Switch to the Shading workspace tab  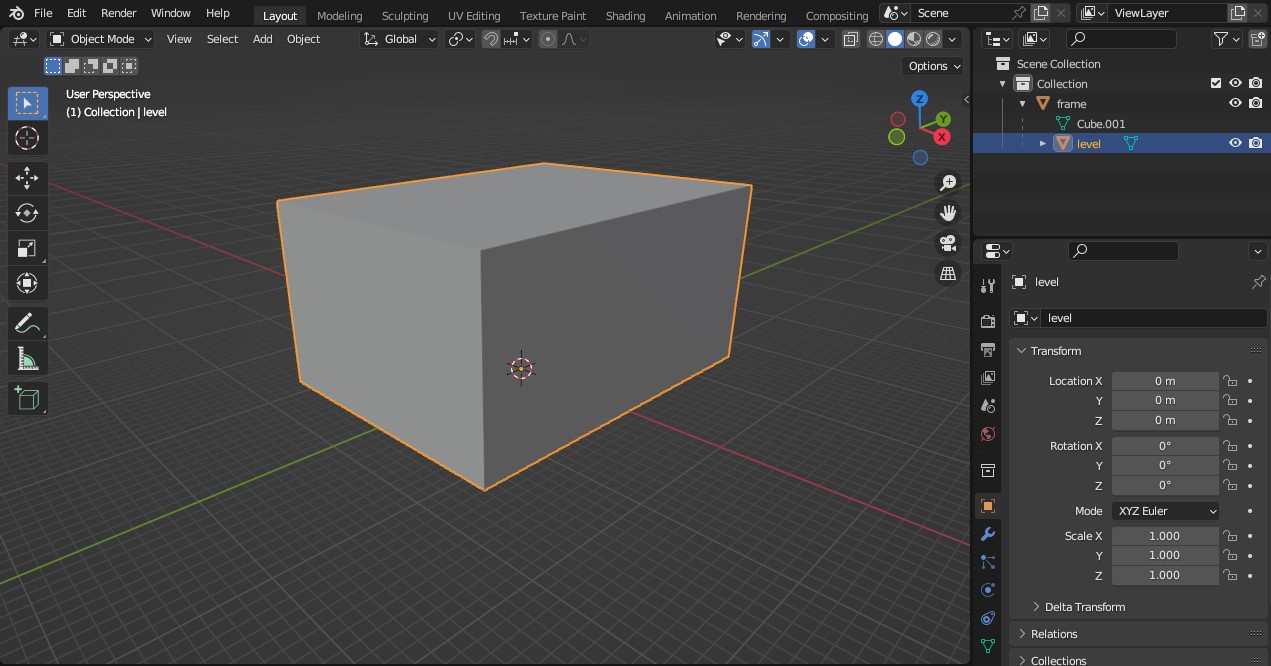click(x=626, y=15)
